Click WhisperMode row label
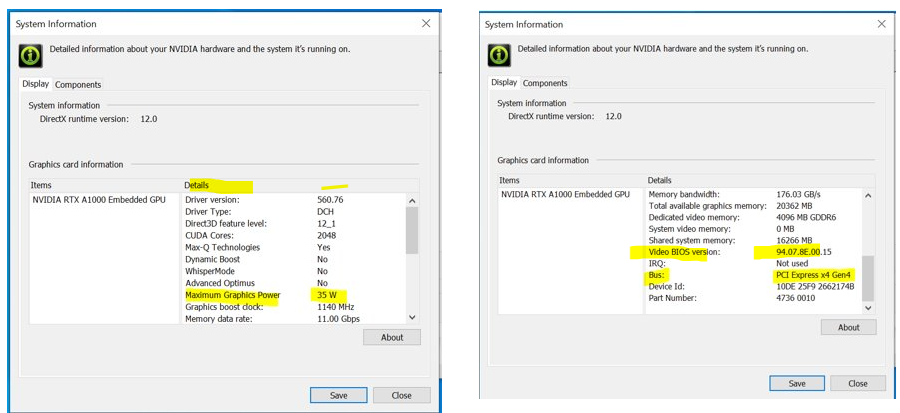 (x=210, y=271)
